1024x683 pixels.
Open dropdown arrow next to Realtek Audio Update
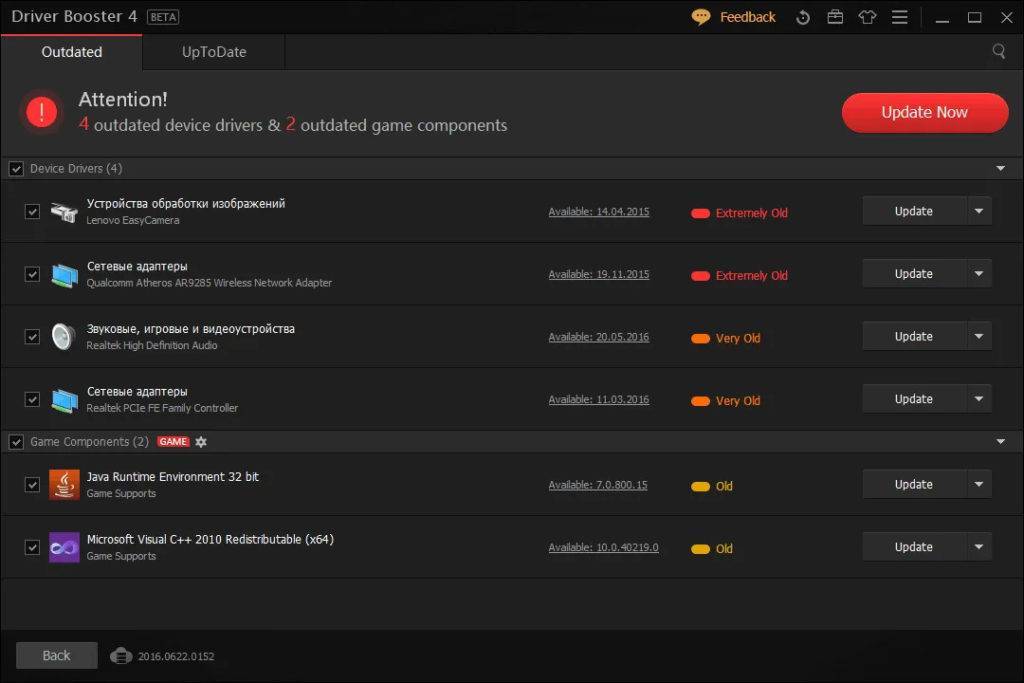979,337
